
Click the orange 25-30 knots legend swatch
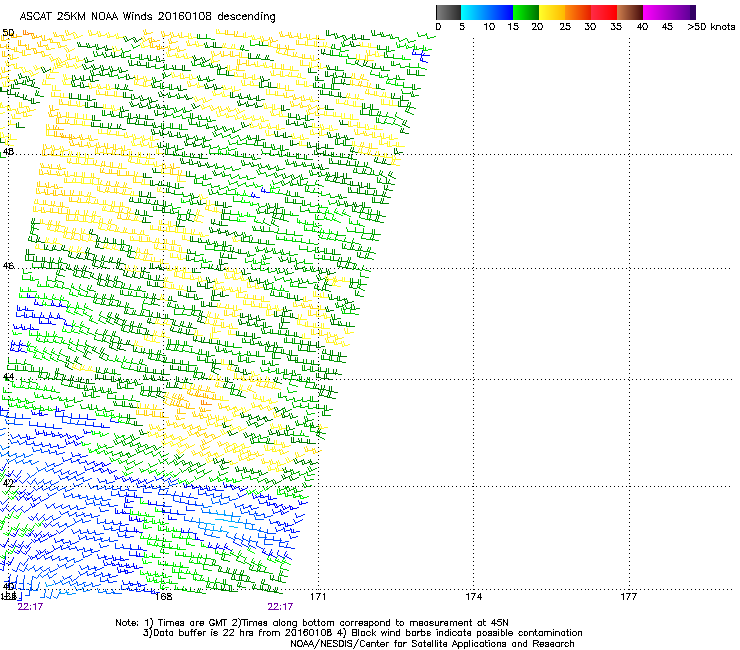point(578,12)
